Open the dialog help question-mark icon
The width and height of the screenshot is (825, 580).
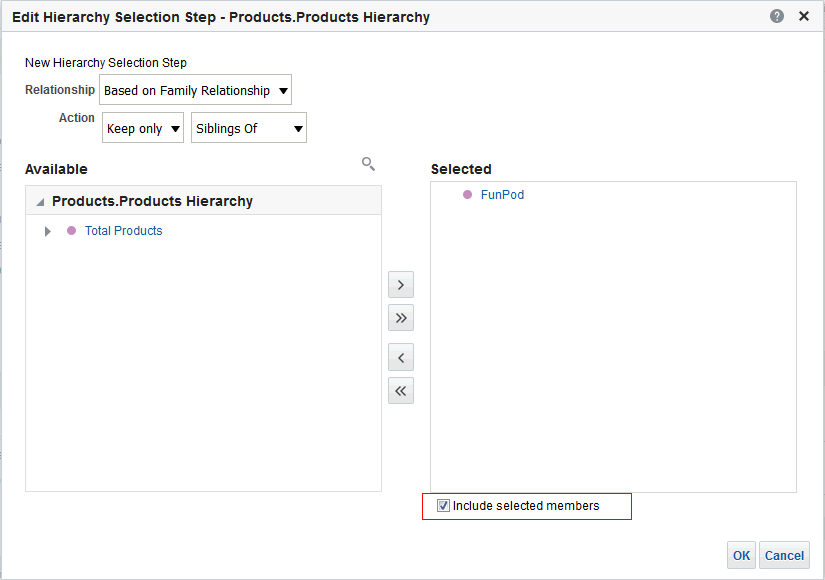(x=777, y=16)
